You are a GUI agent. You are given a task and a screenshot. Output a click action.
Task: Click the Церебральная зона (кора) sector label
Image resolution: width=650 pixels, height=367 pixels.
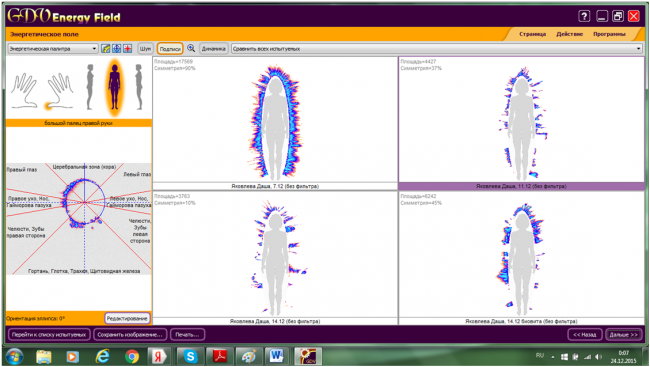pyautogui.click(x=84, y=167)
